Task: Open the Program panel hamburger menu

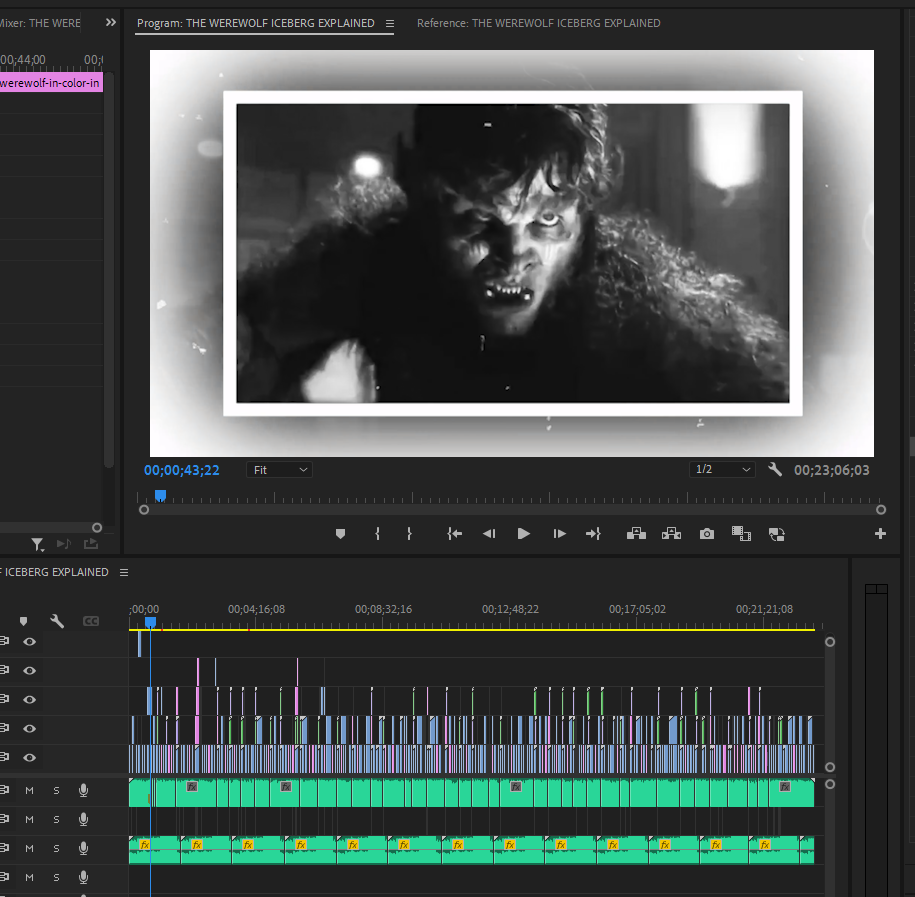Action: point(390,23)
